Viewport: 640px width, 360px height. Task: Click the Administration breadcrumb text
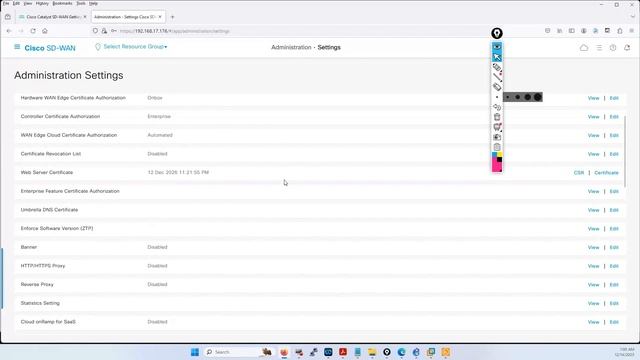click(x=291, y=47)
